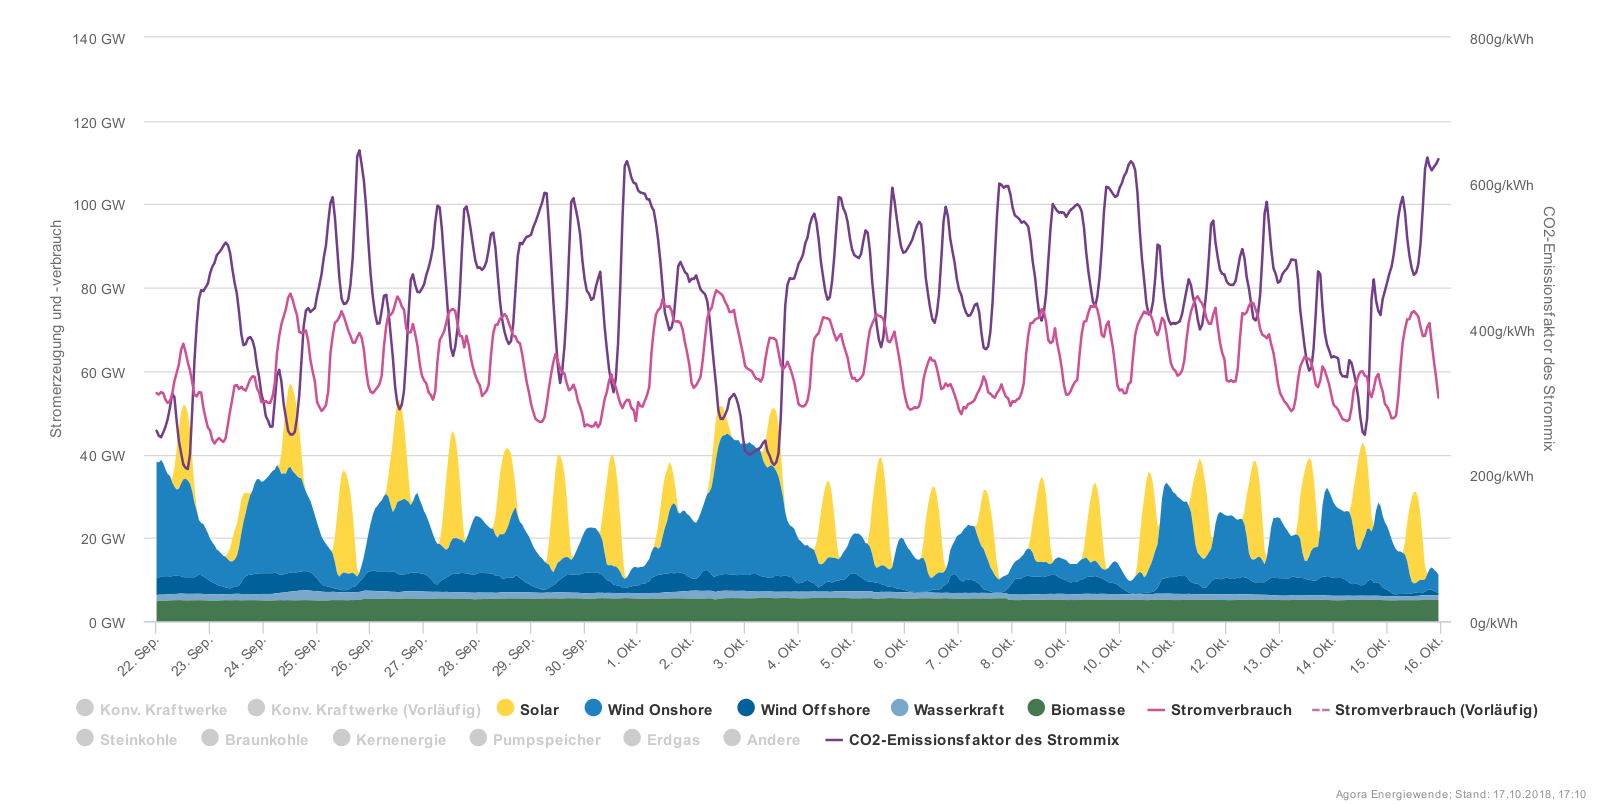Click the grey Braunkohle legend circle
This screenshot has width=1600, height=804.
(x=210, y=738)
